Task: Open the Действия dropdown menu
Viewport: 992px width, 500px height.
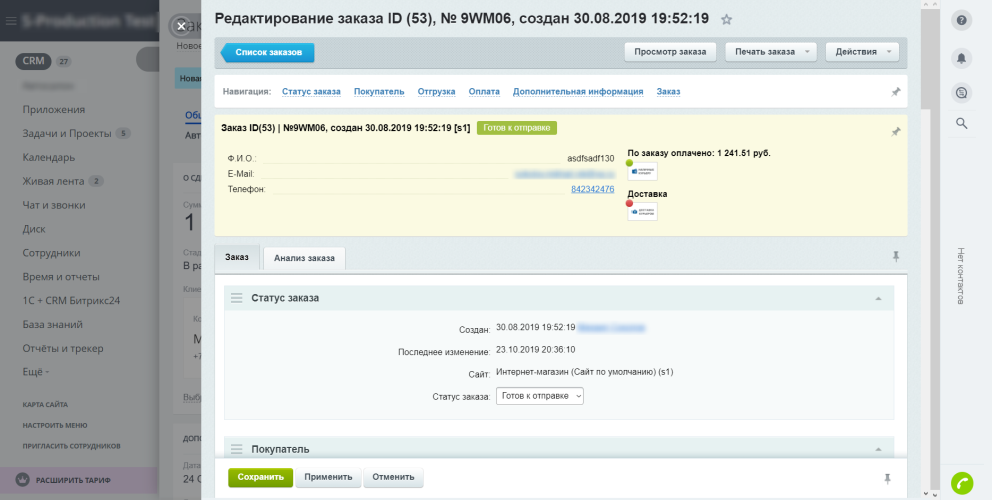Action: tap(862, 52)
